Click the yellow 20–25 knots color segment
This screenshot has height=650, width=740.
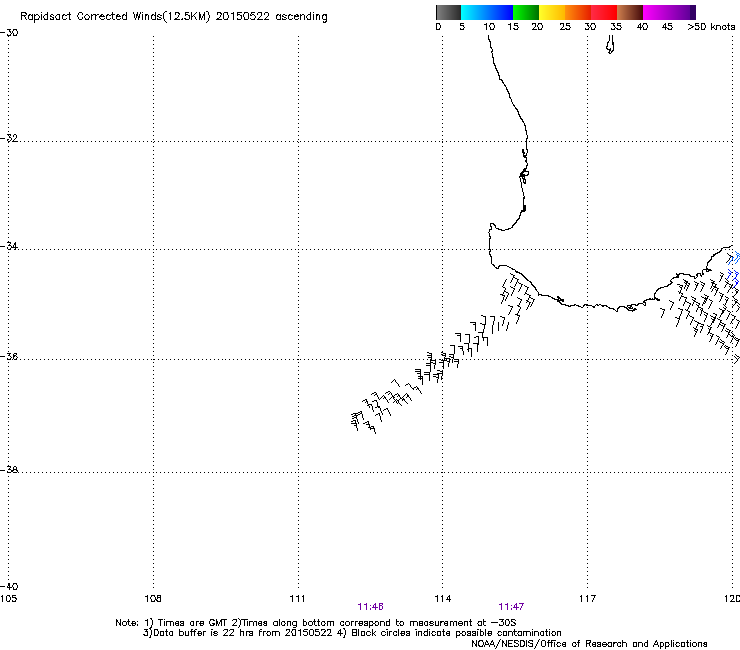552,12
